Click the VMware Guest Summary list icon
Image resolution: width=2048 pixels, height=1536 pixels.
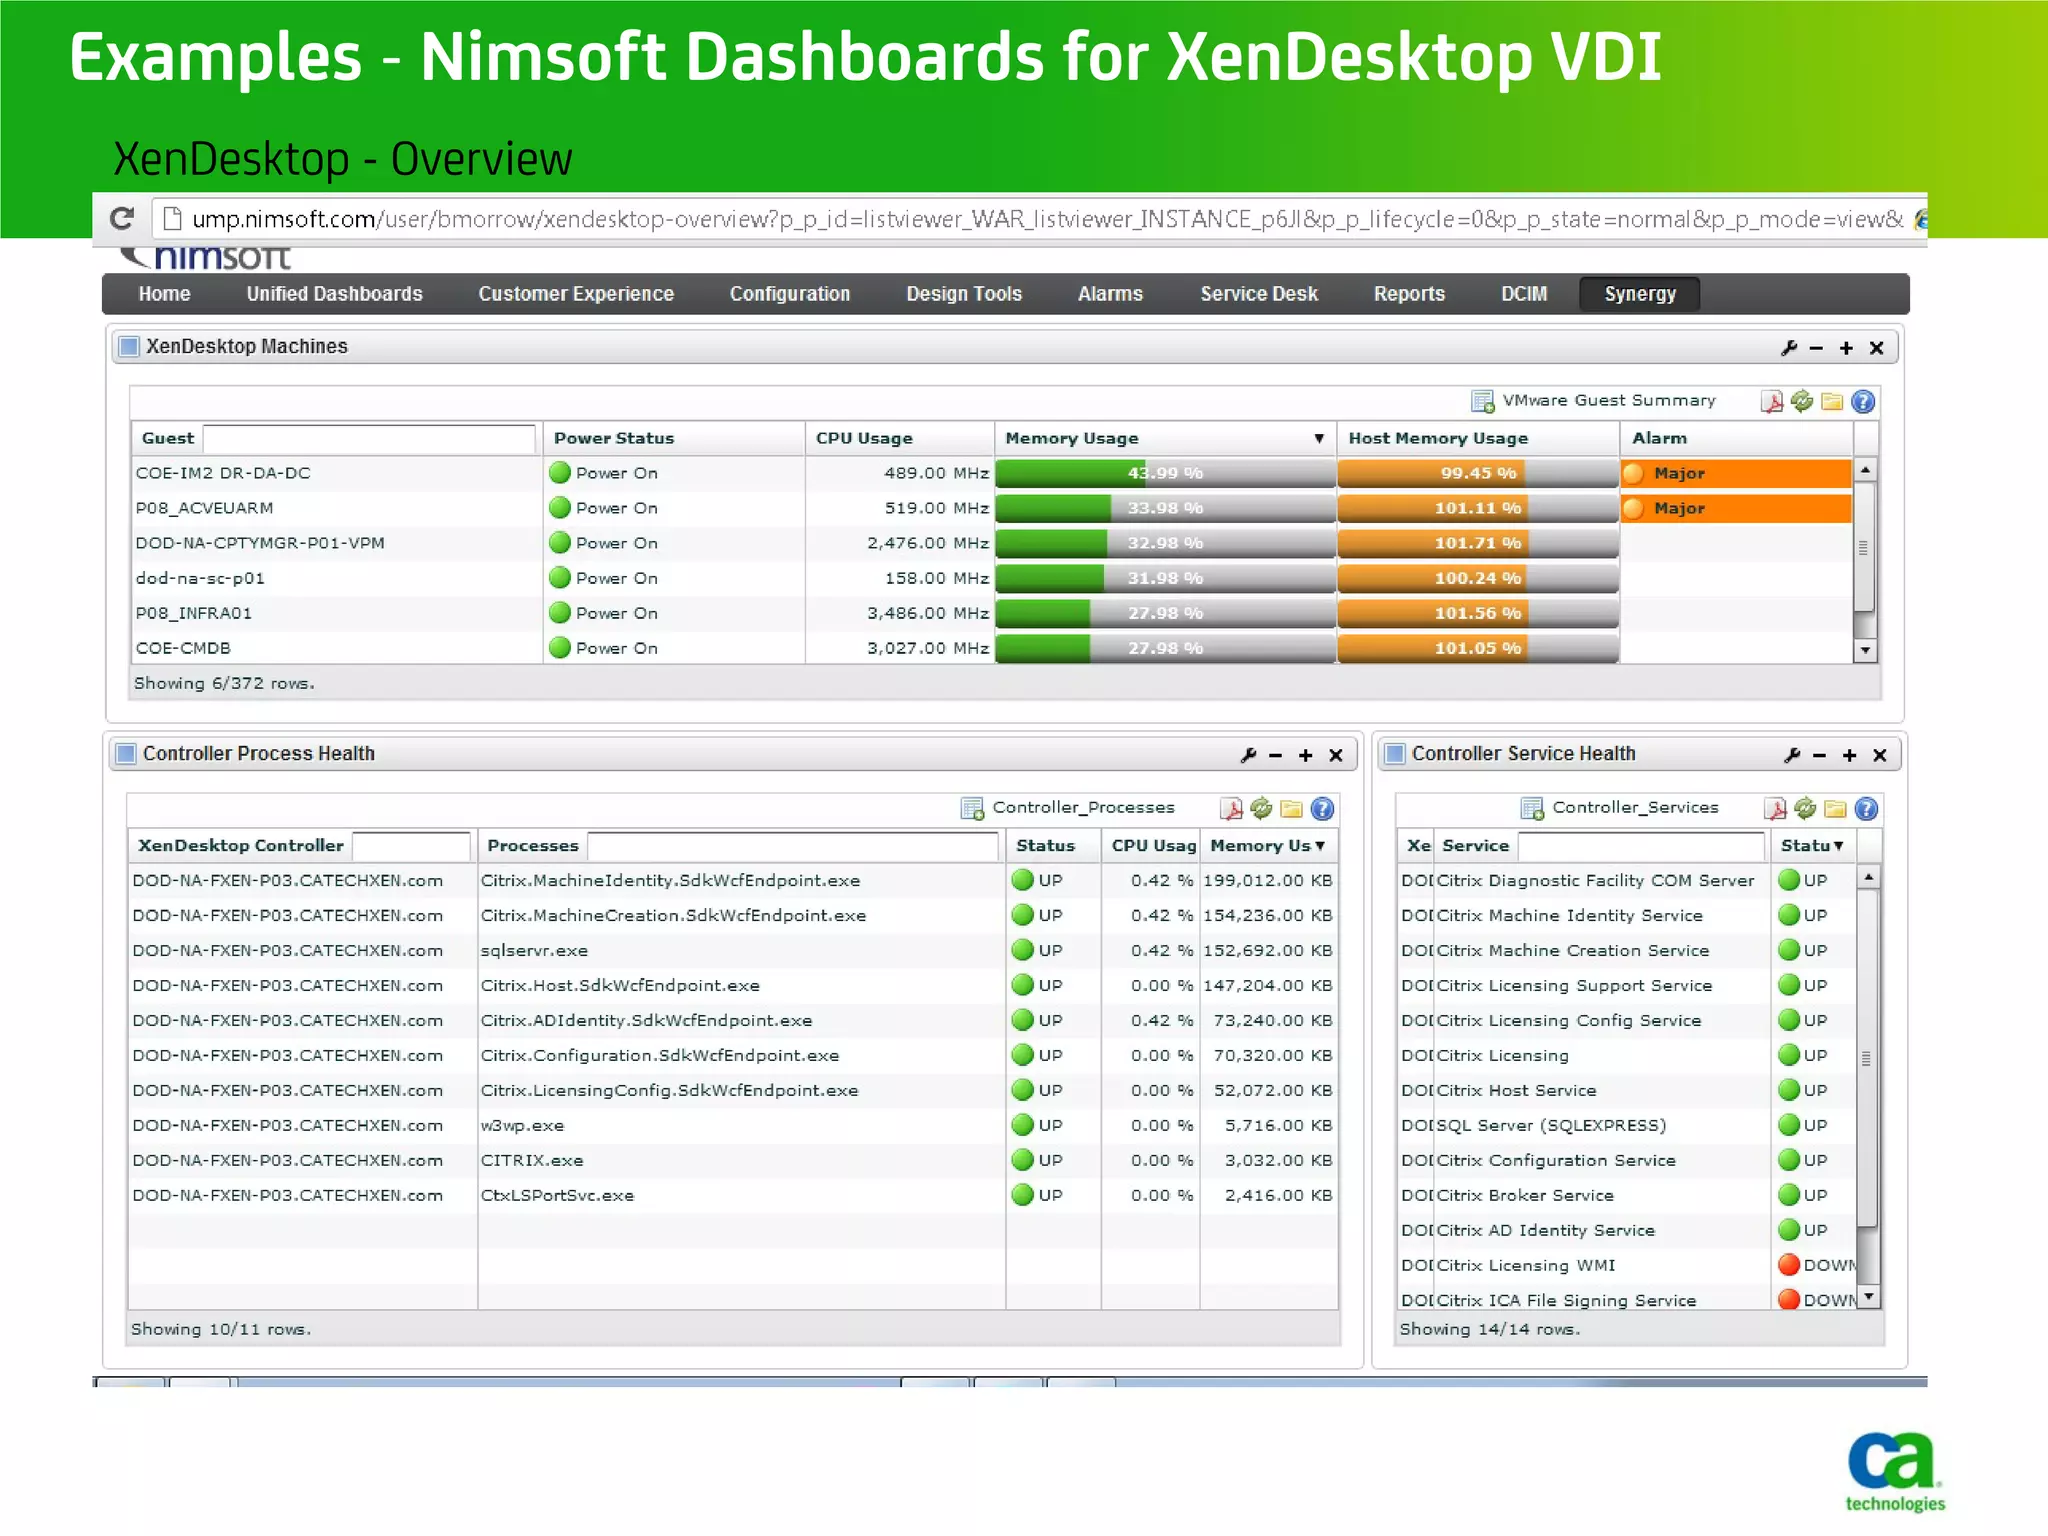pyautogui.click(x=1482, y=401)
